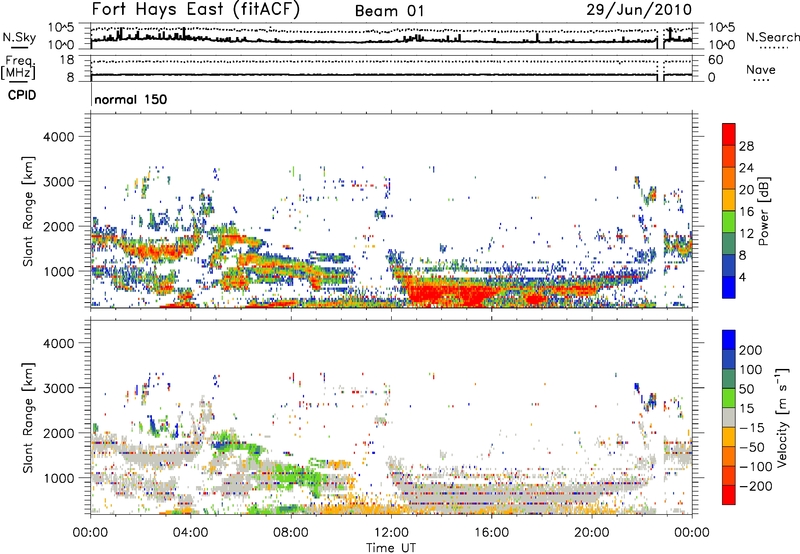The image size is (800, 554).
Task: Click the 'Fort Hays East (fitACF)' title
Action: click(x=196, y=9)
